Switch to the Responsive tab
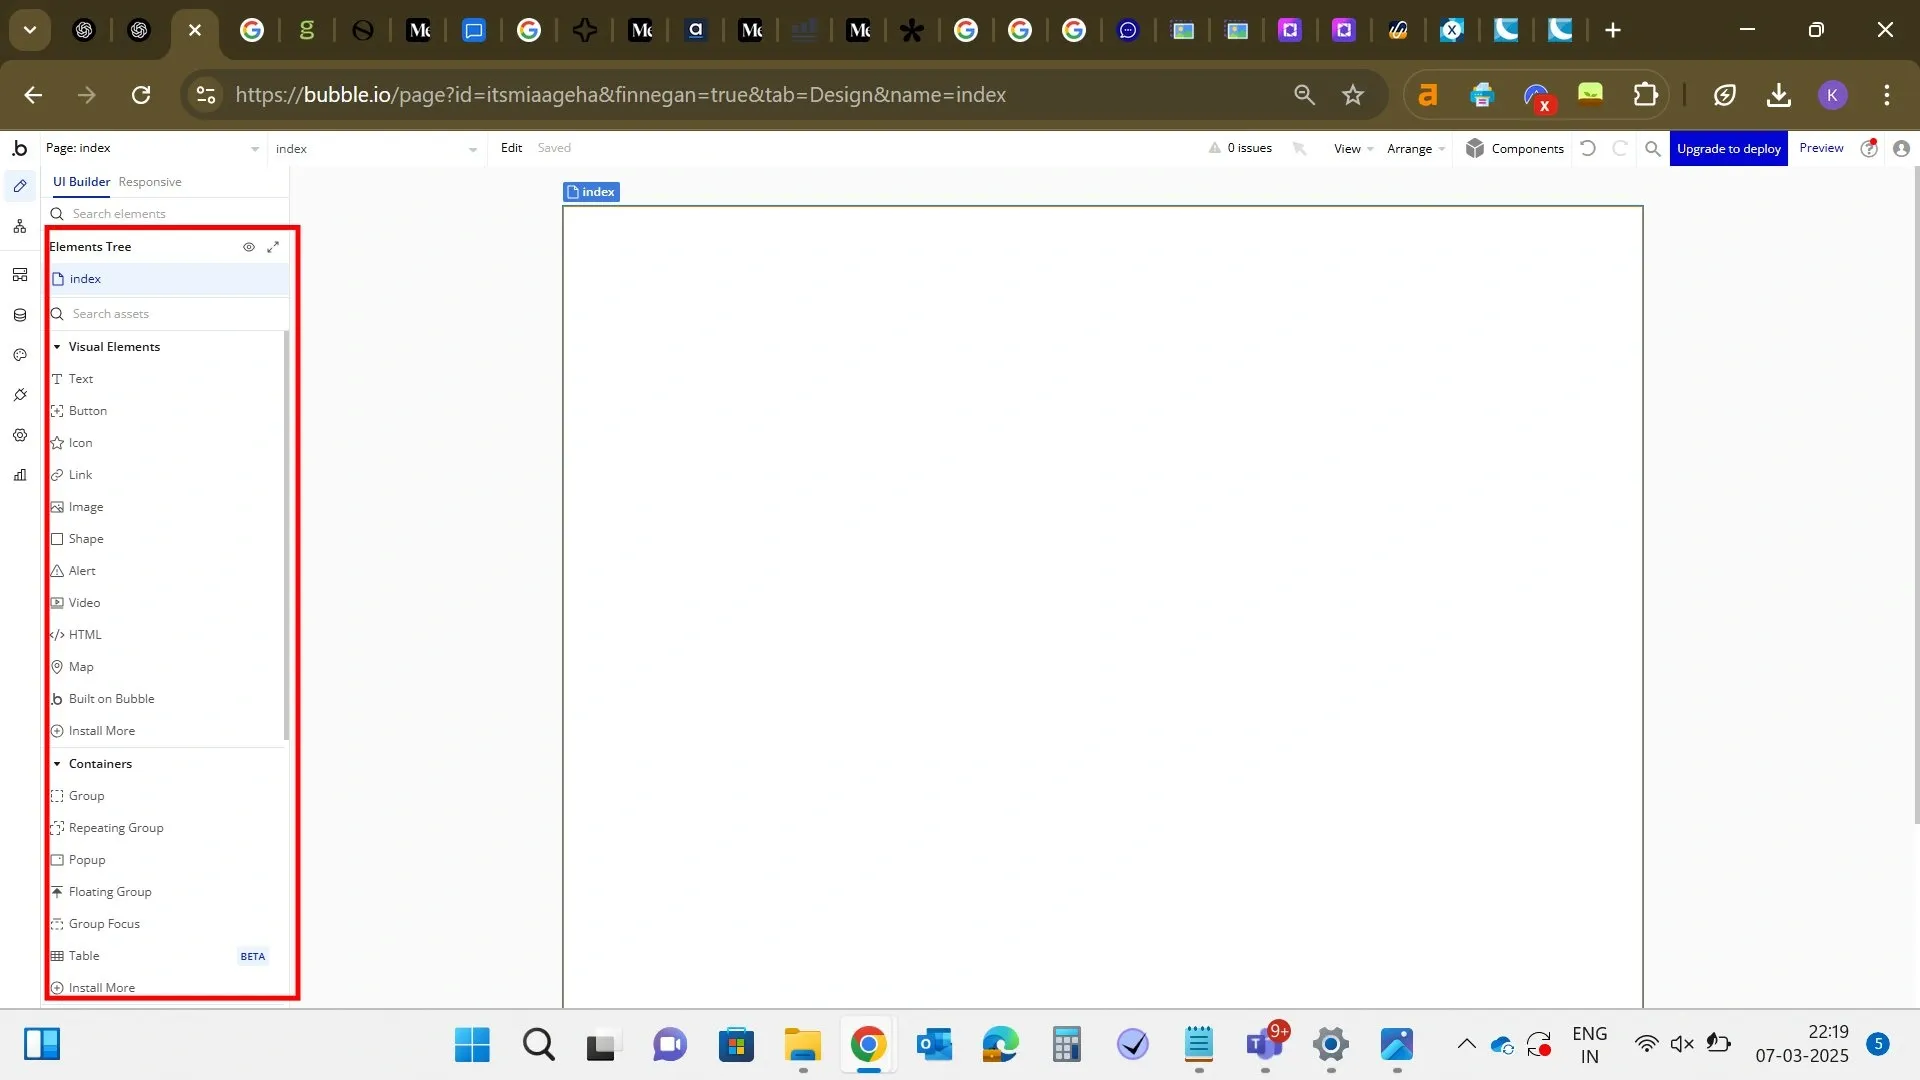Screen dimensions: 1920x1080 pyautogui.click(x=150, y=182)
